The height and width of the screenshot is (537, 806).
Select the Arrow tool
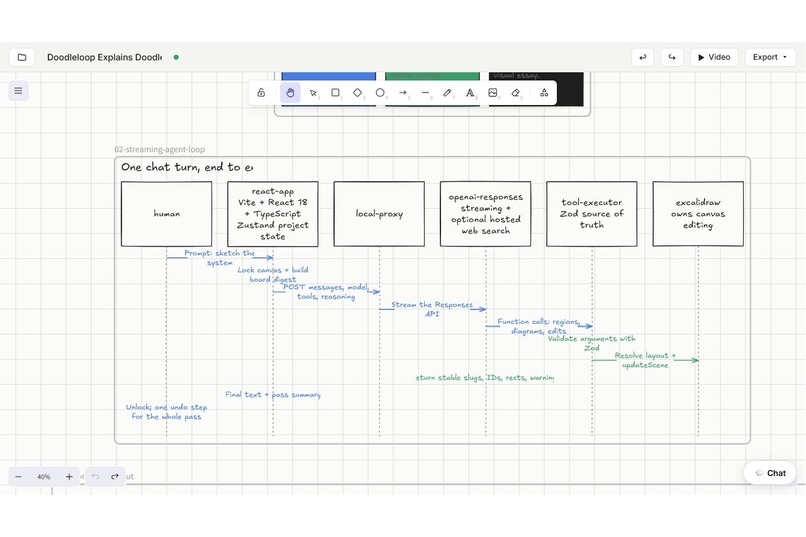coord(403,92)
